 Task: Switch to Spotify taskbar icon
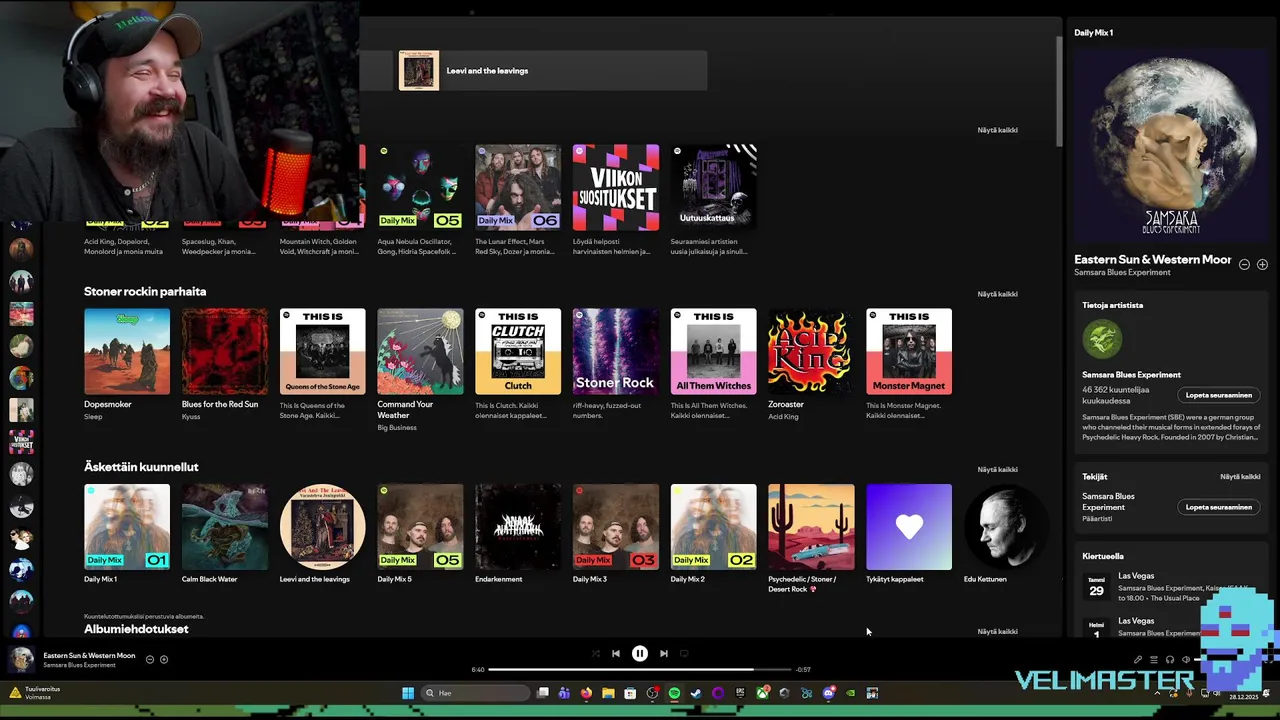click(674, 693)
